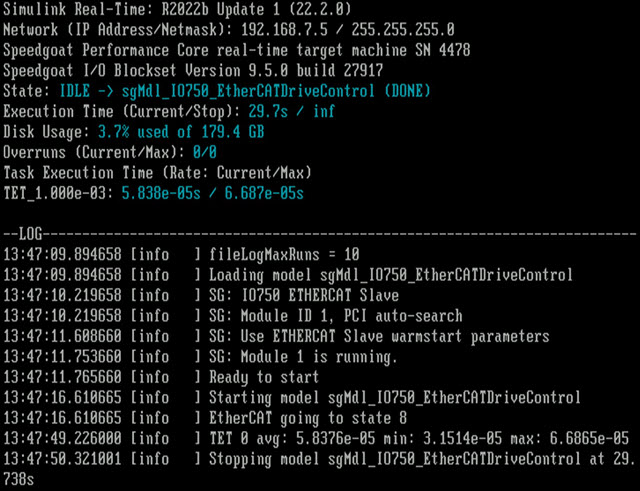Screen dimensions: 640x491
Task: Click the Ready to start log message
Action: click(264, 377)
